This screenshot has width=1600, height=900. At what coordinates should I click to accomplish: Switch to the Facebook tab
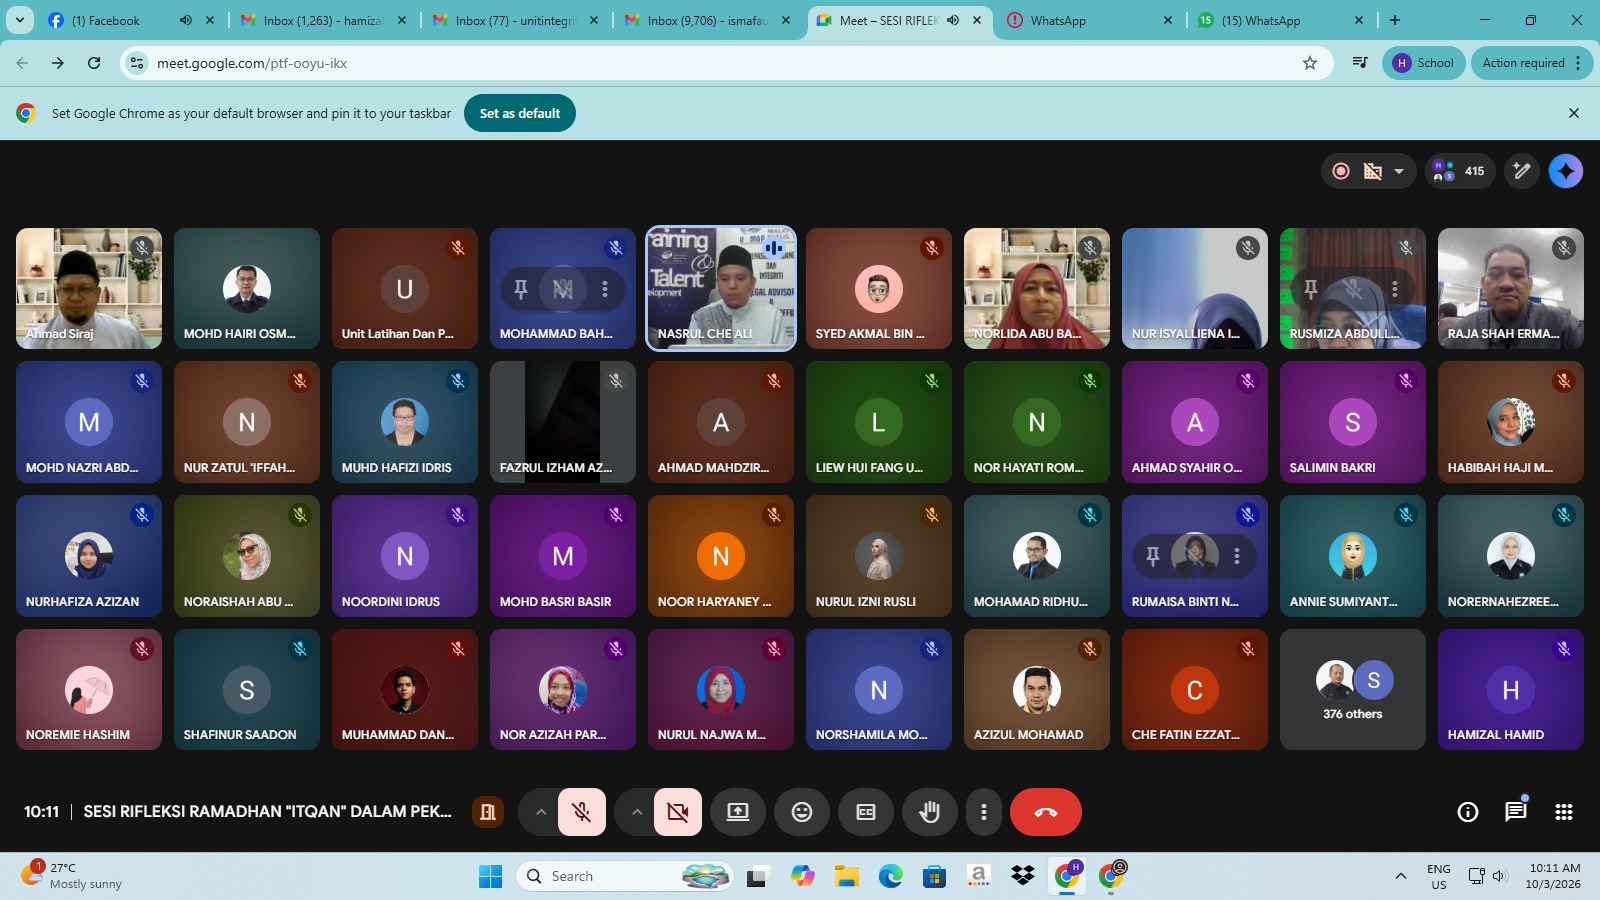click(105, 20)
